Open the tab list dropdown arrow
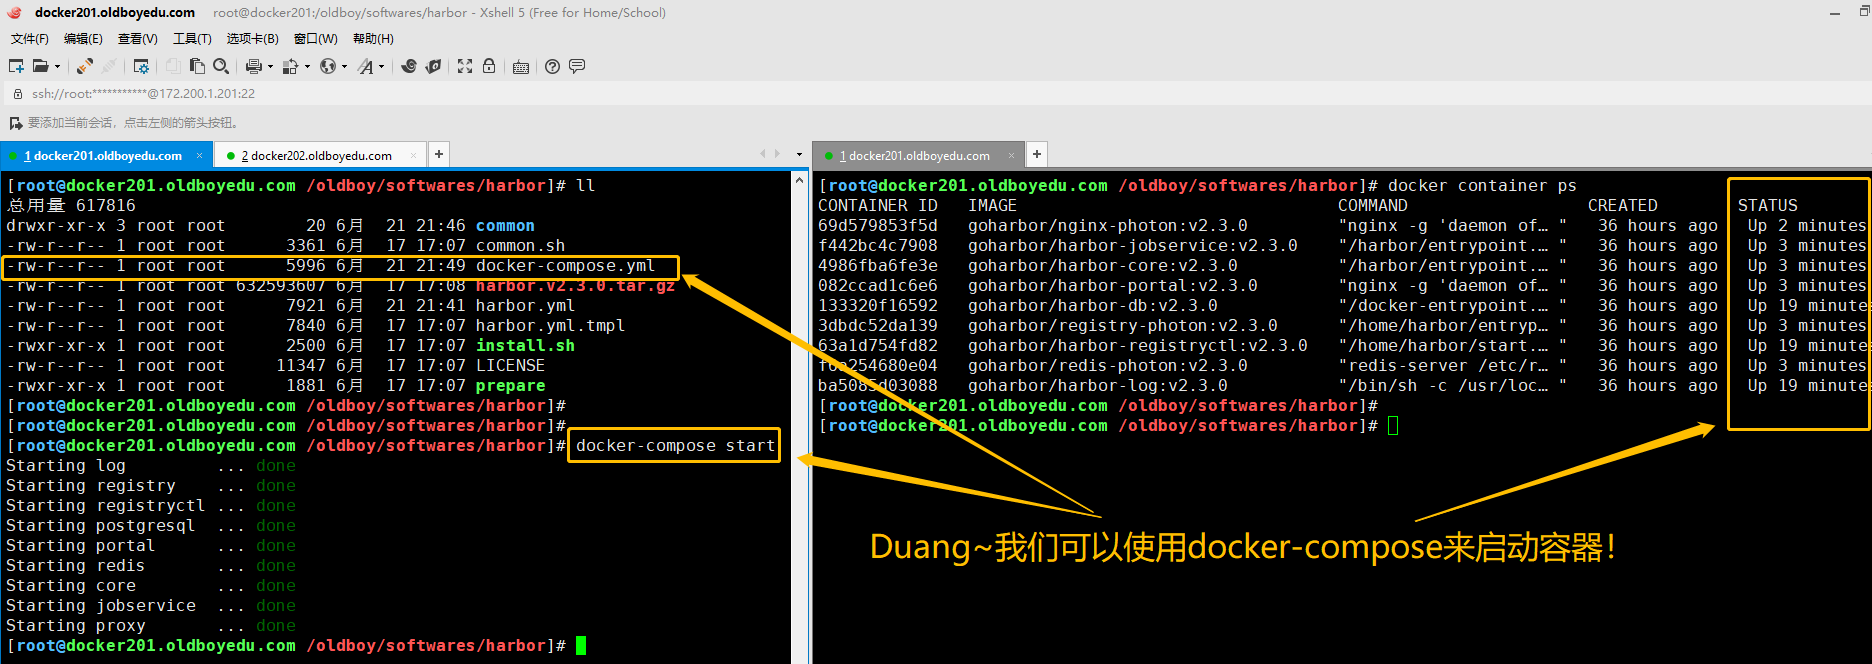This screenshot has height=664, width=1872. (x=799, y=155)
